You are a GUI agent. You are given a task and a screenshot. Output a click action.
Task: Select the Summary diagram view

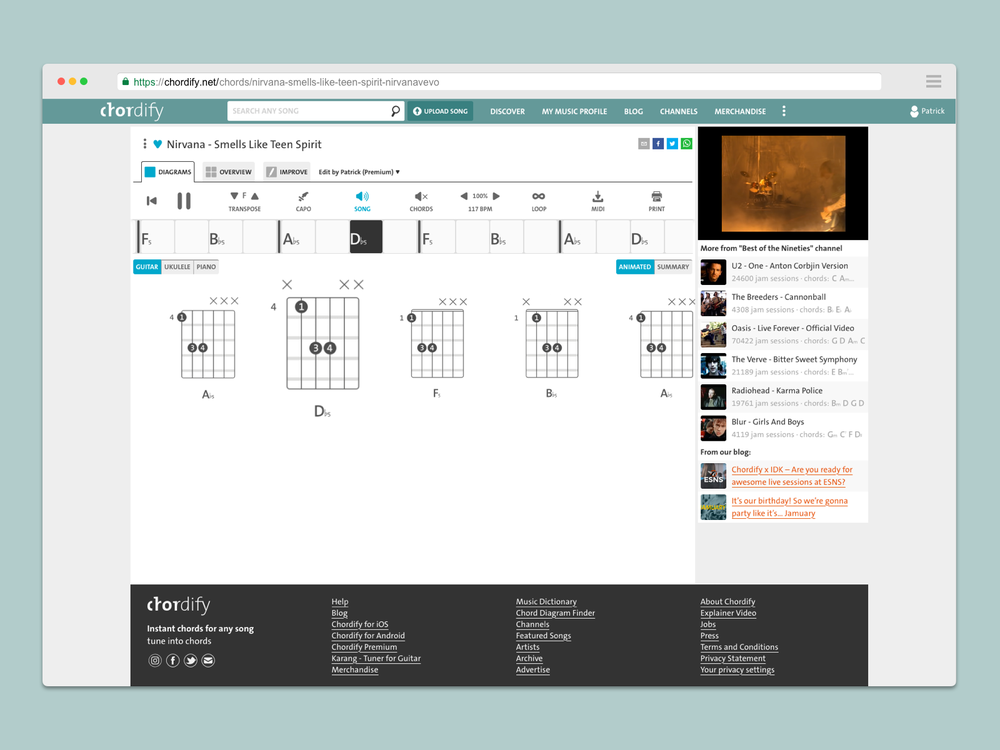pyautogui.click(x=673, y=267)
